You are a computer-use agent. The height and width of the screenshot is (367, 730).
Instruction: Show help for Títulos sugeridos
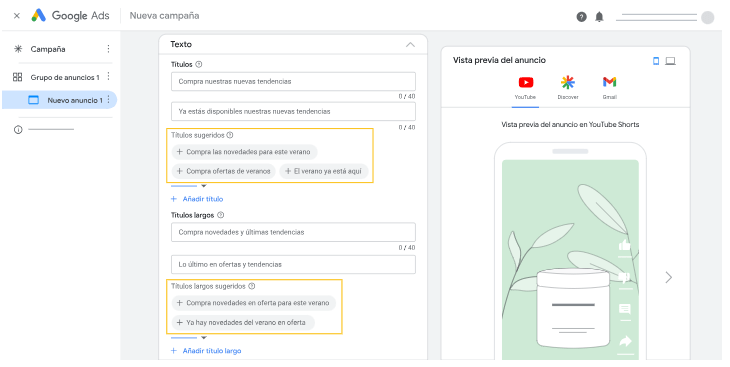click(230, 135)
